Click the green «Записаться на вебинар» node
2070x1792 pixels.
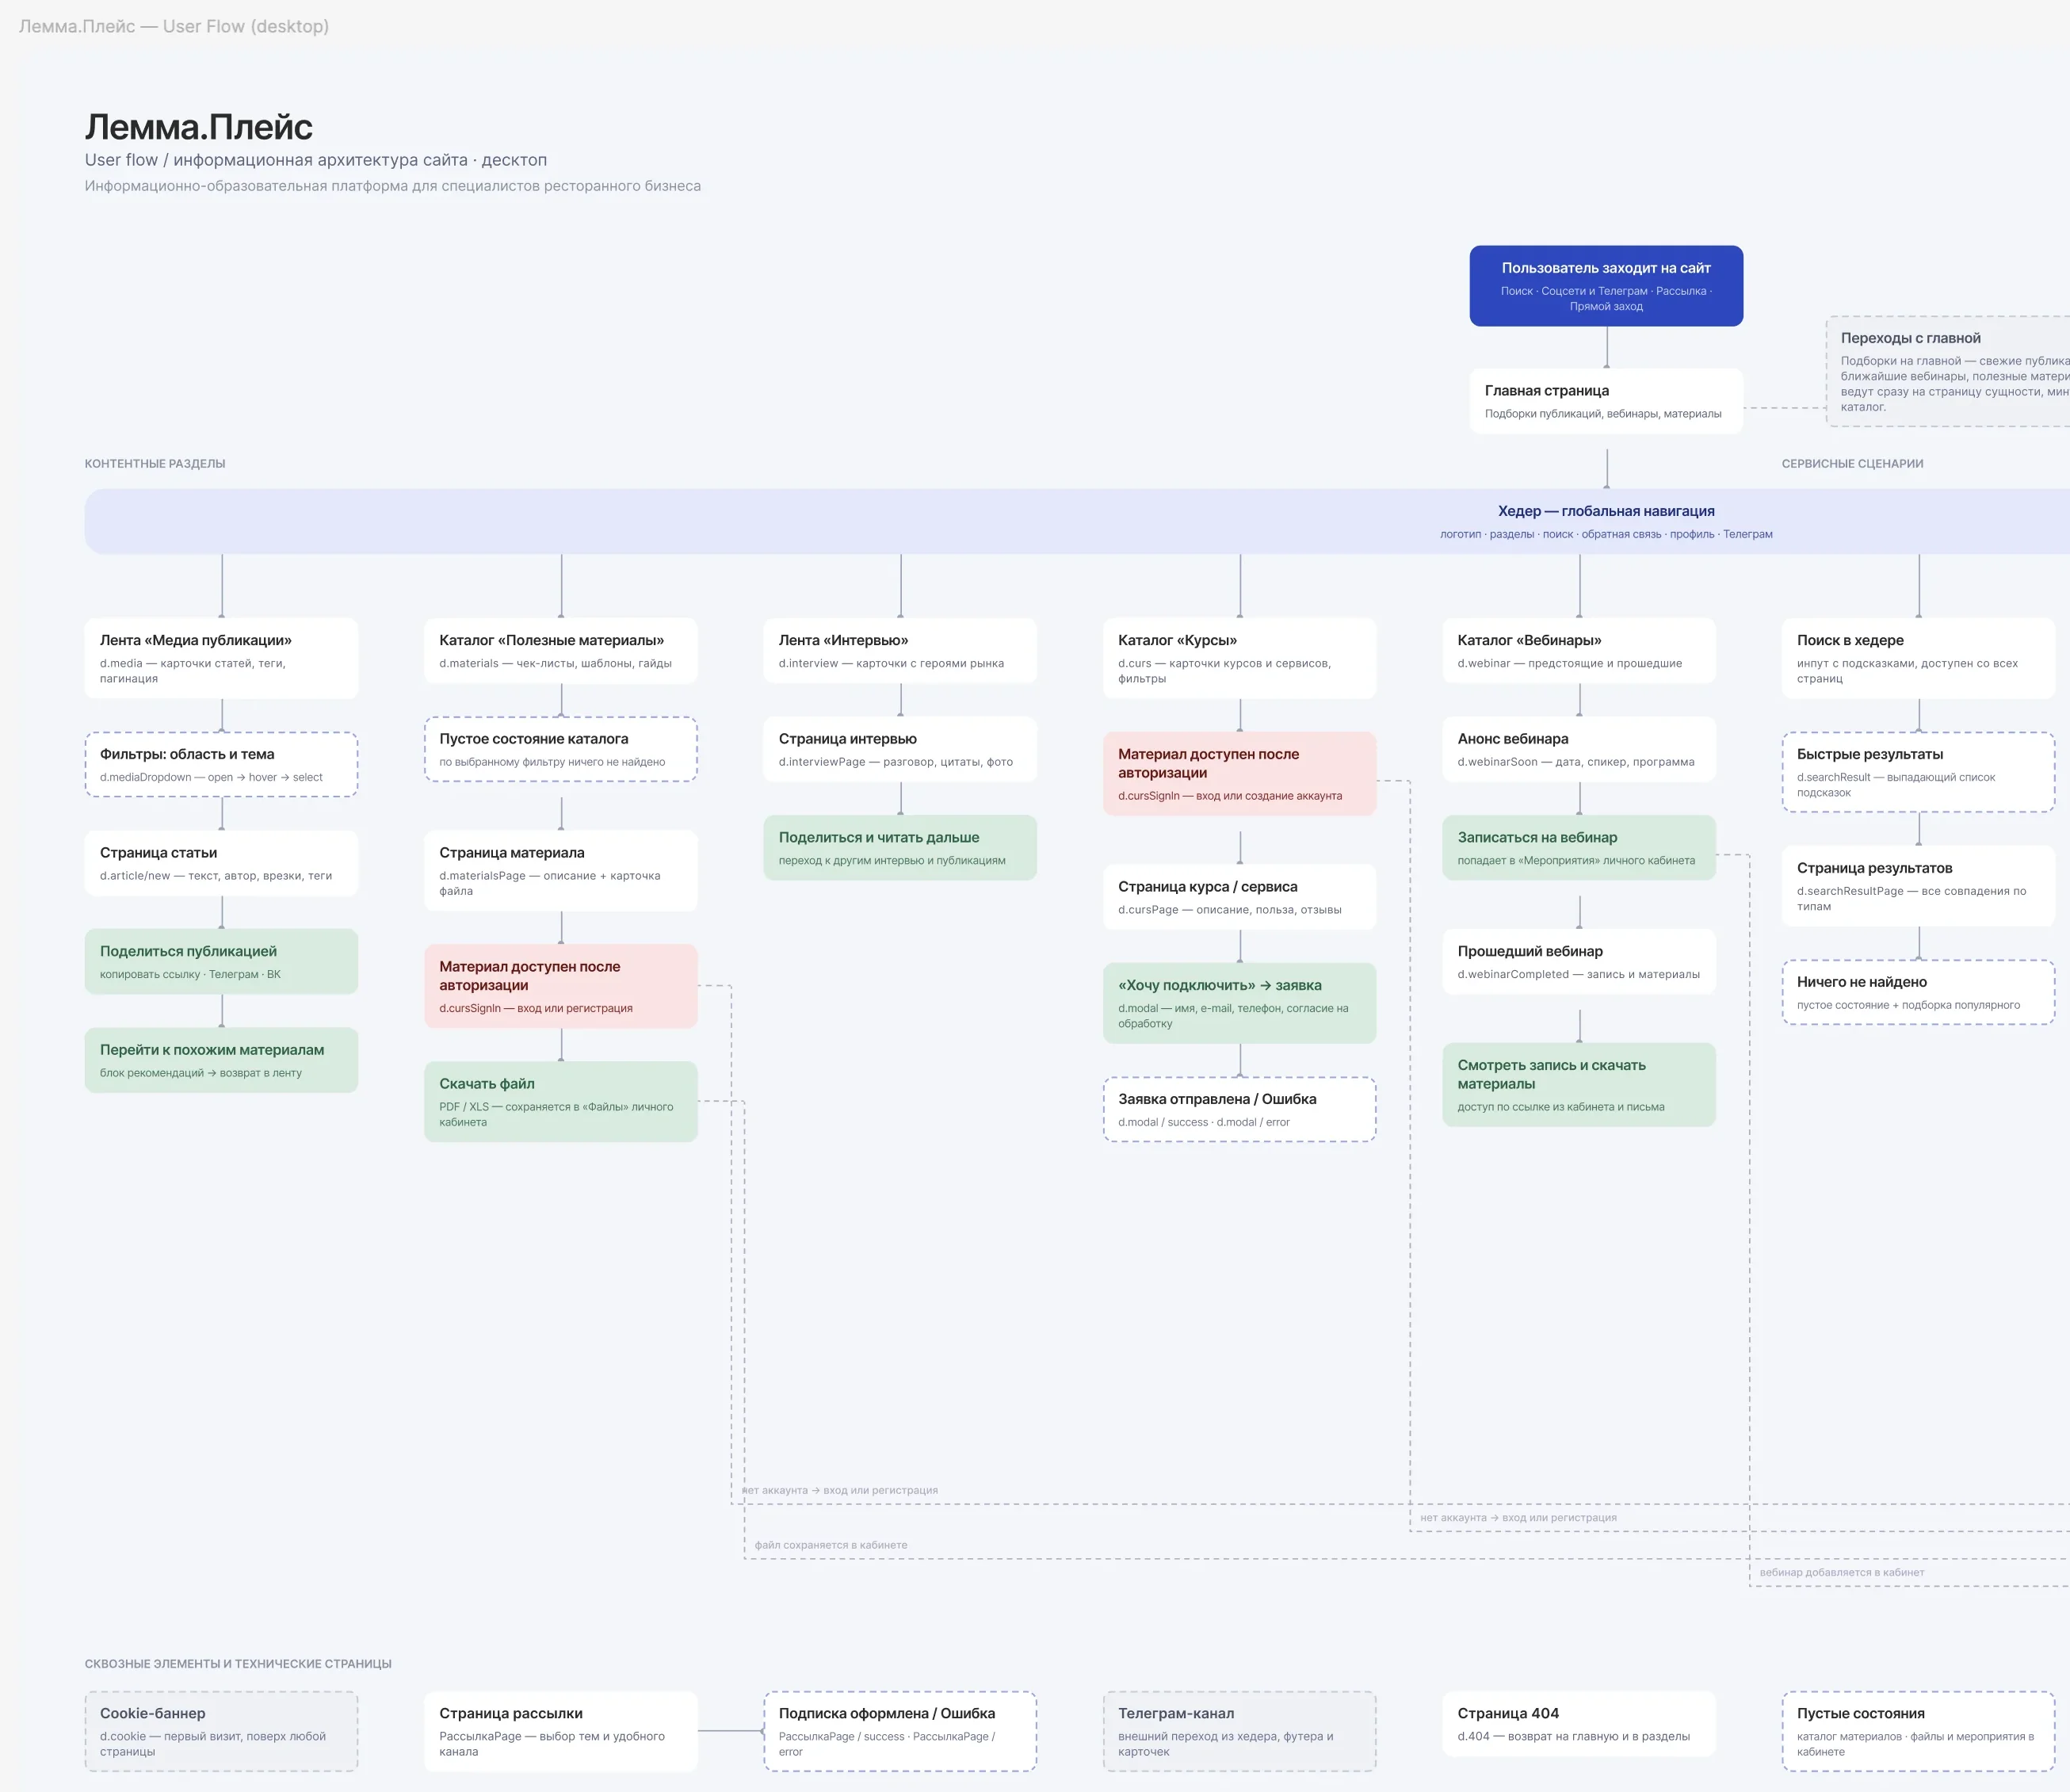(x=1579, y=848)
